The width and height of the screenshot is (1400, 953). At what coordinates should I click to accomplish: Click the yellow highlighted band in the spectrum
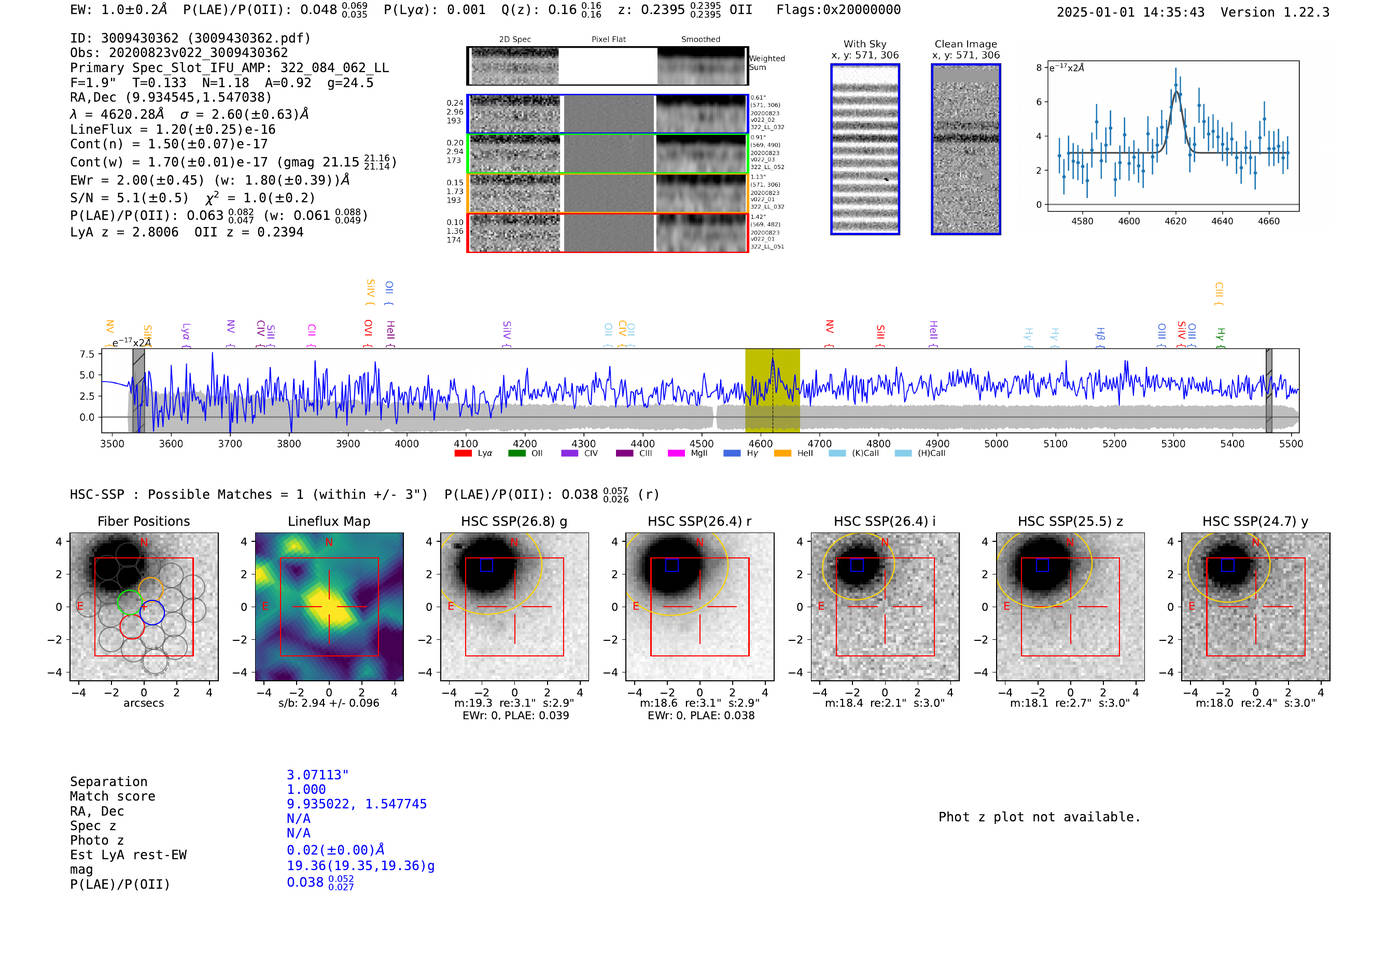[x=772, y=391]
